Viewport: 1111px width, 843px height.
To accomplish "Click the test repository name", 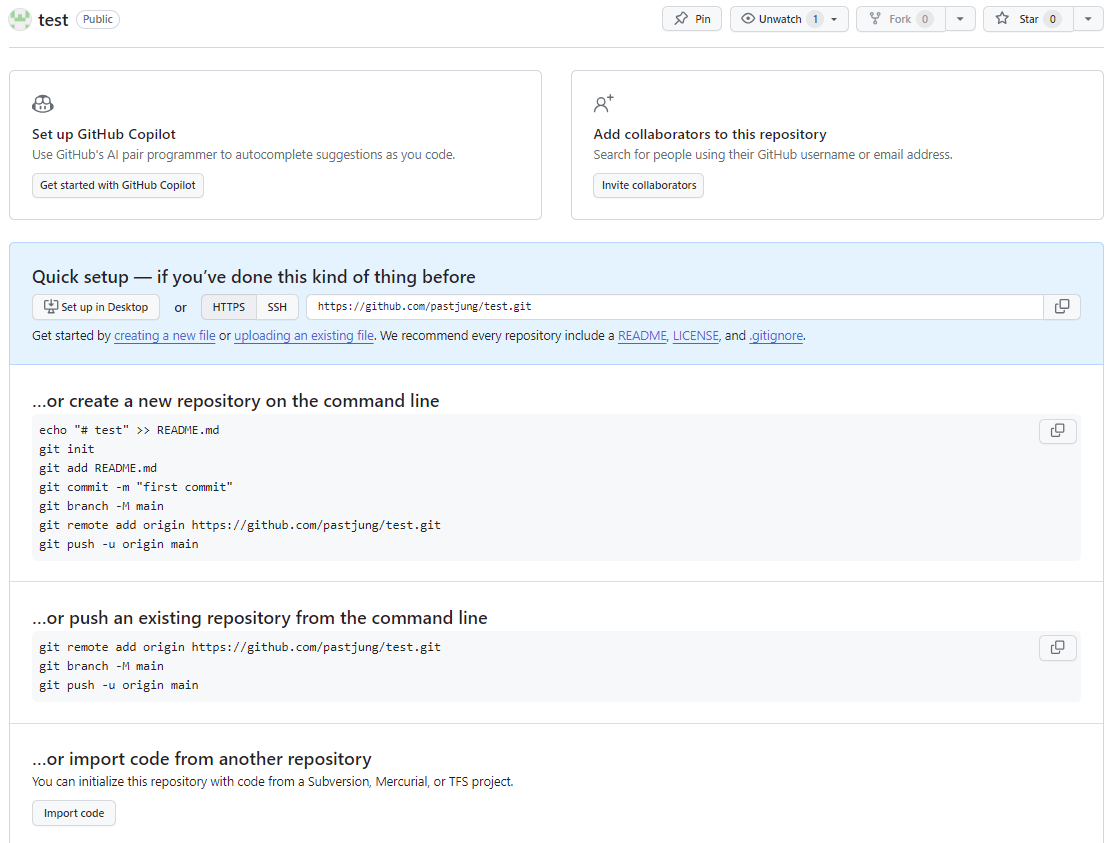I will (x=53, y=20).
